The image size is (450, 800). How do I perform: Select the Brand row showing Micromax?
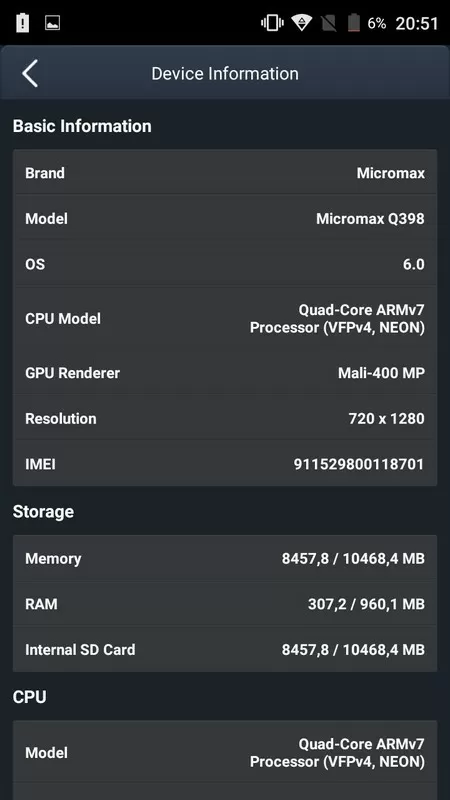[x=225, y=173]
